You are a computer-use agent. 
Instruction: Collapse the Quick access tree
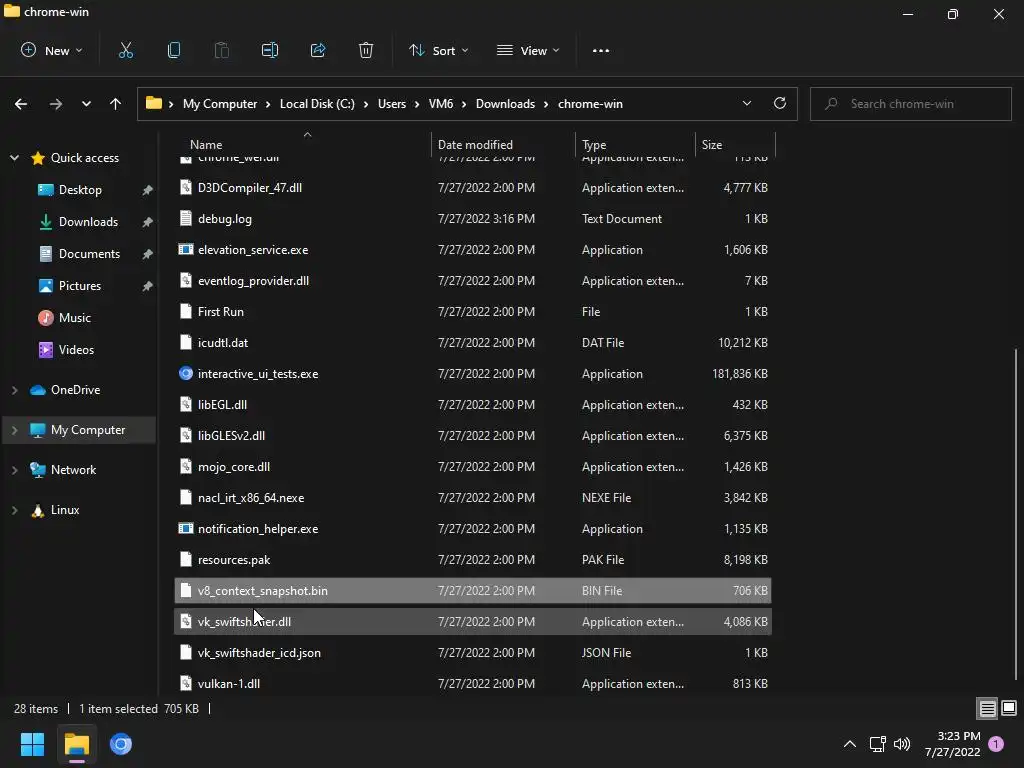[x=14, y=158]
